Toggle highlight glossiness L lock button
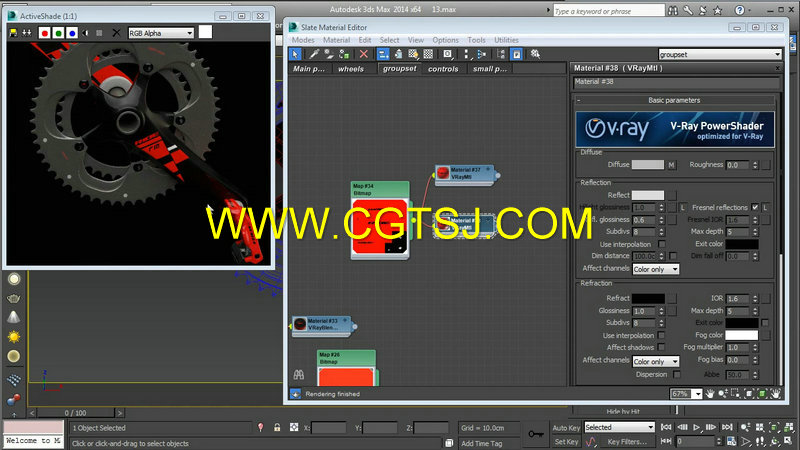 tap(682, 207)
